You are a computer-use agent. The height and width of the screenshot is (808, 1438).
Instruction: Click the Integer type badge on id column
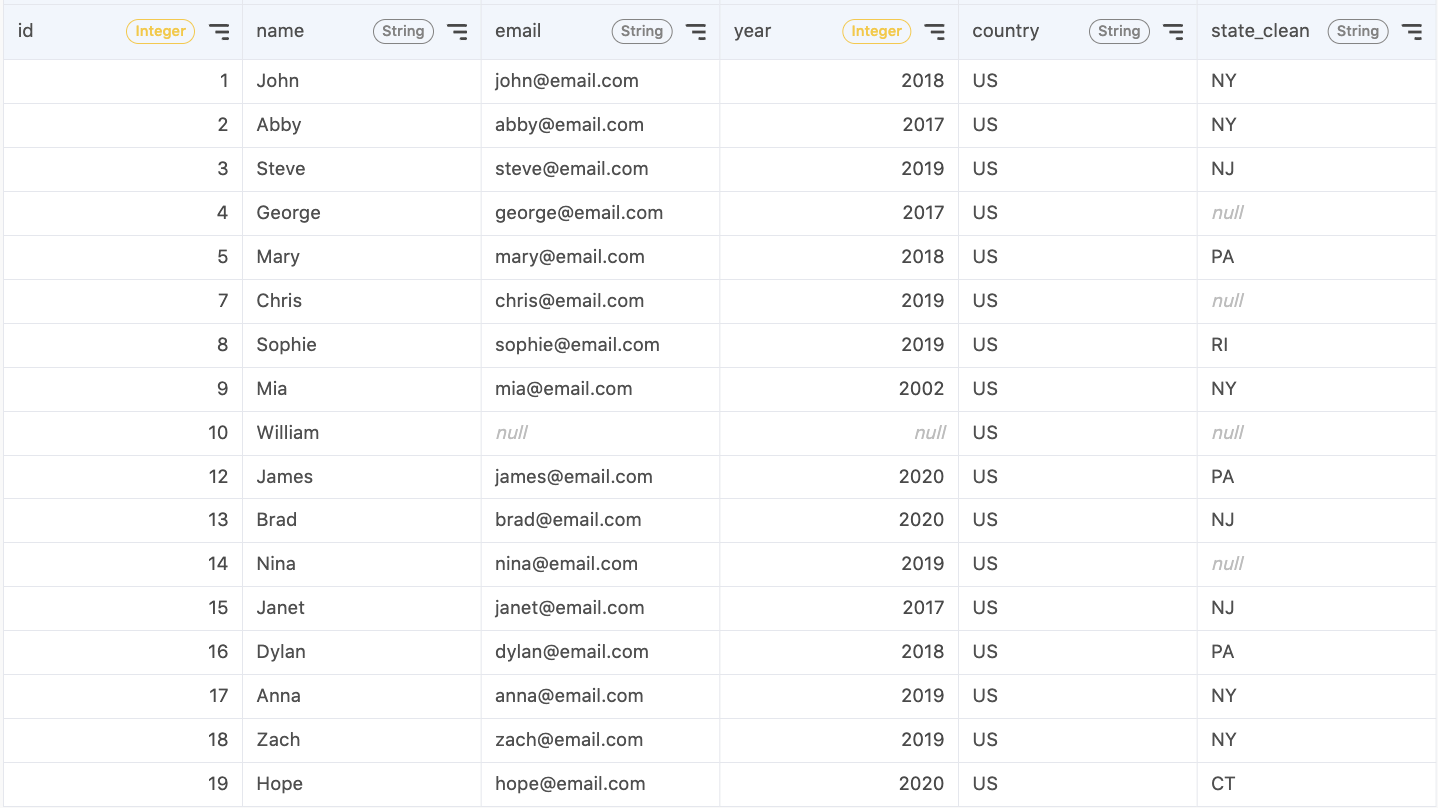160,31
